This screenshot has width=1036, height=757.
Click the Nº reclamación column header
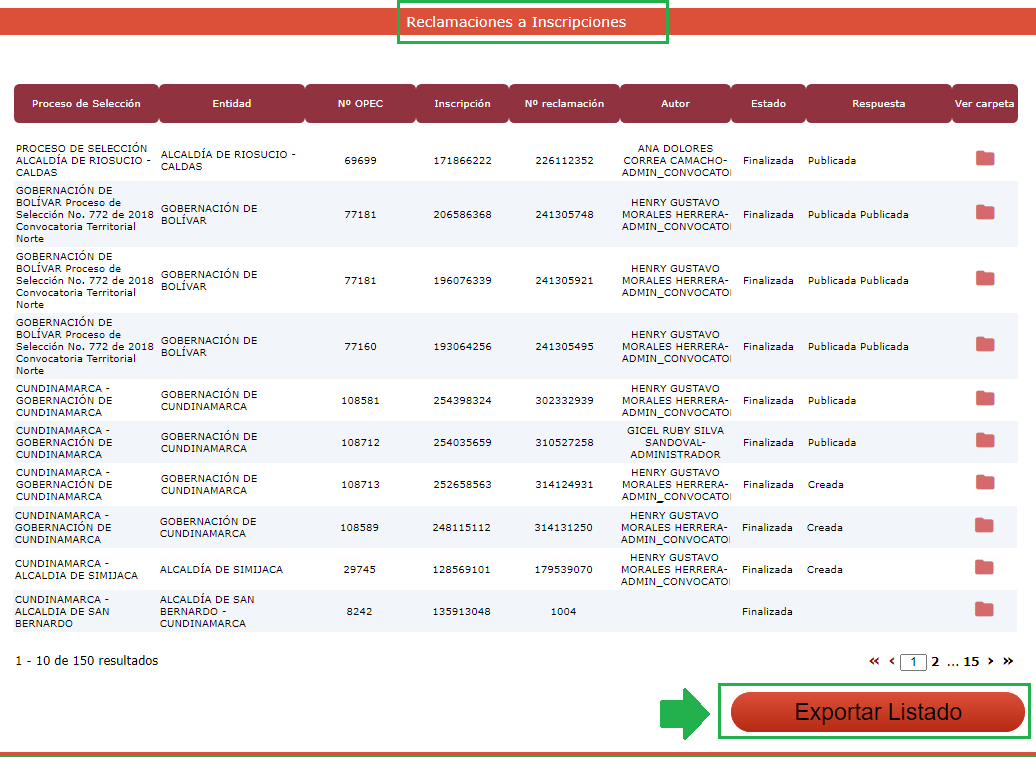point(564,104)
